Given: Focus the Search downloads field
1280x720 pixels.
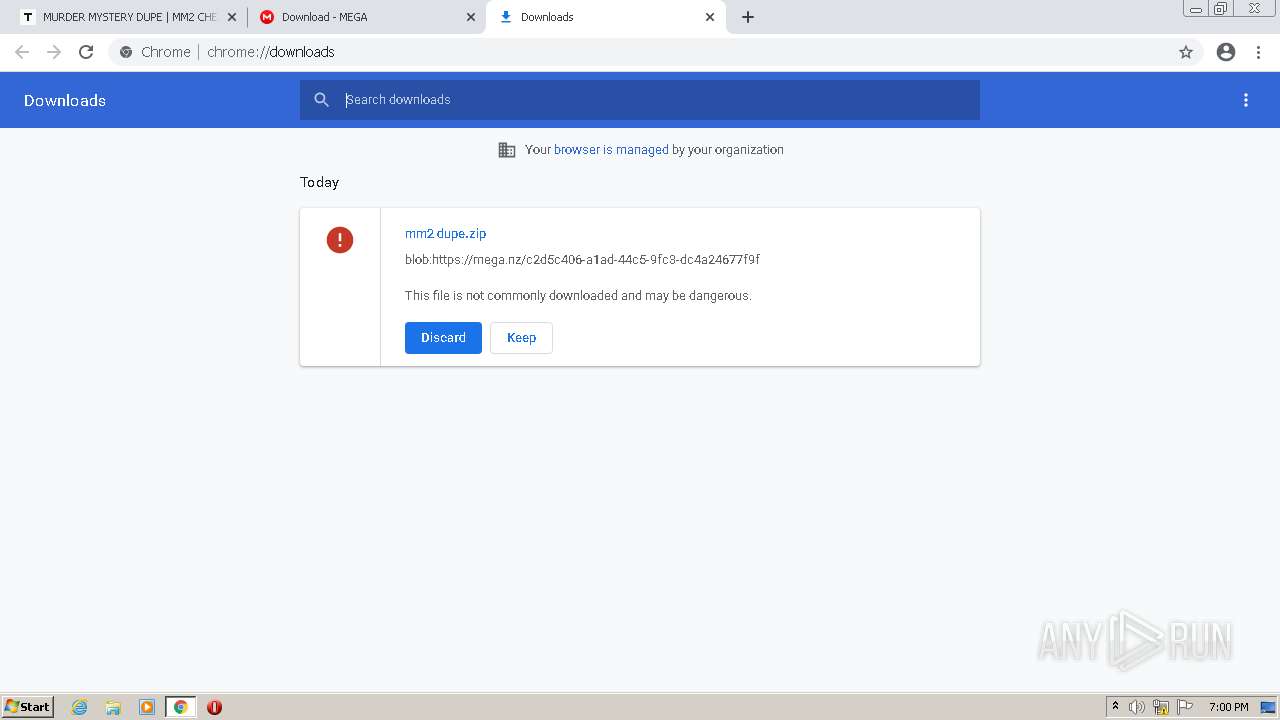Looking at the screenshot, I should click(640, 100).
